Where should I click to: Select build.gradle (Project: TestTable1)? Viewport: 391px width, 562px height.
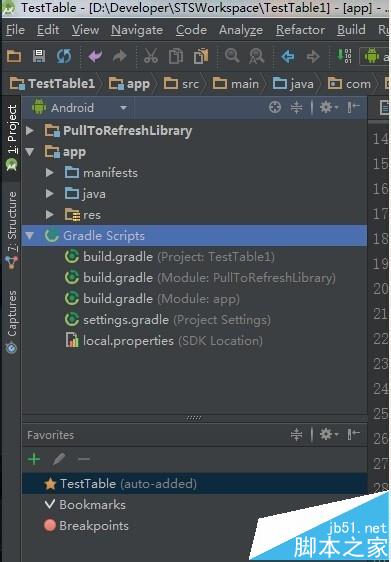[x=170, y=257]
